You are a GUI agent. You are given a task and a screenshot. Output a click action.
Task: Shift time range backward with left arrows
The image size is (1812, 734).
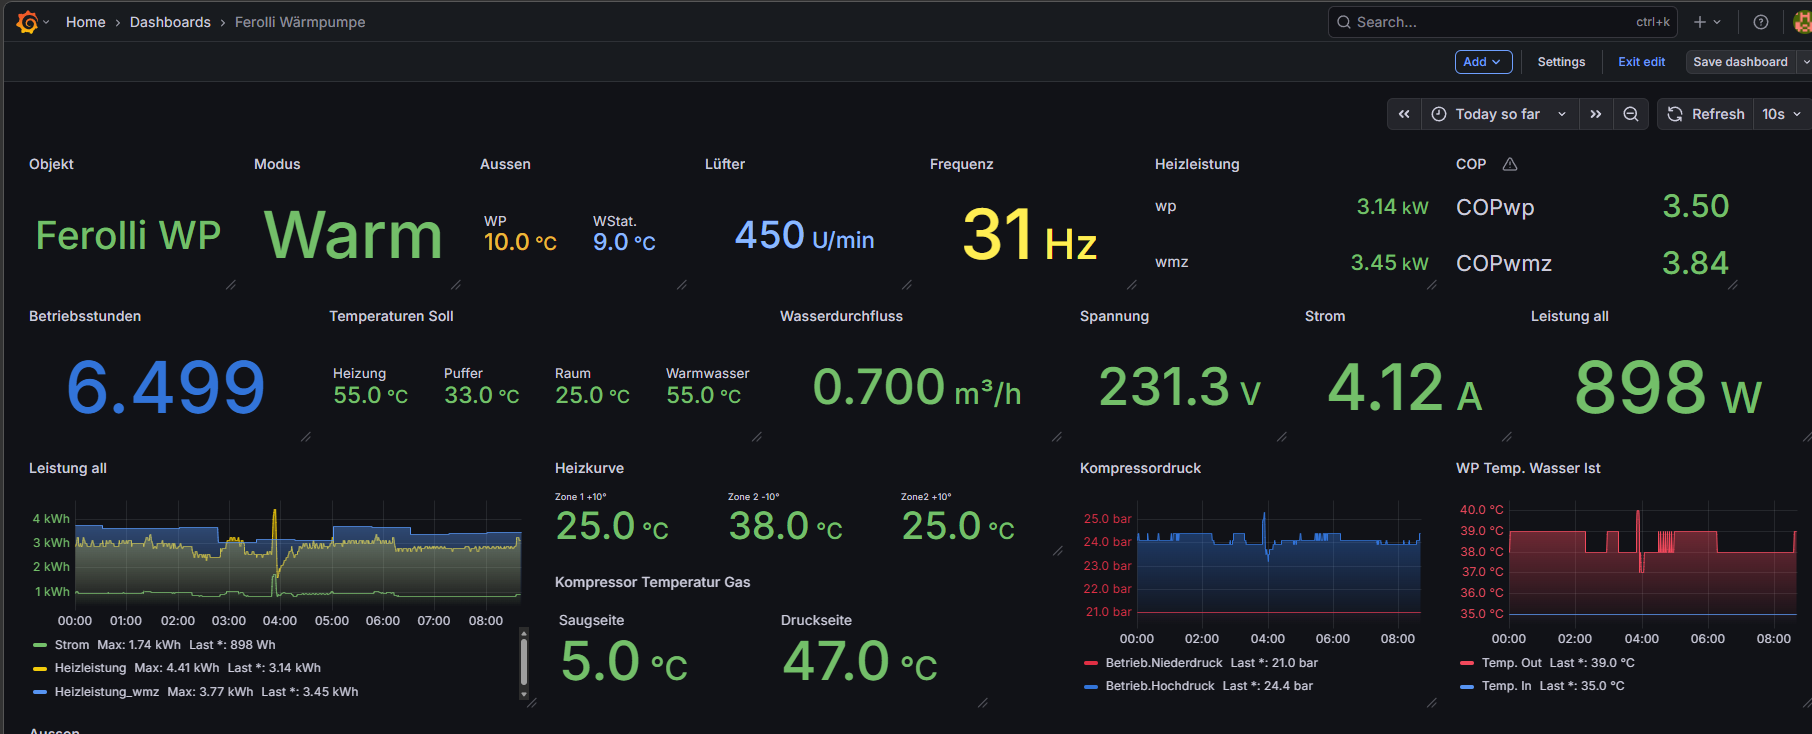click(x=1404, y=114)
